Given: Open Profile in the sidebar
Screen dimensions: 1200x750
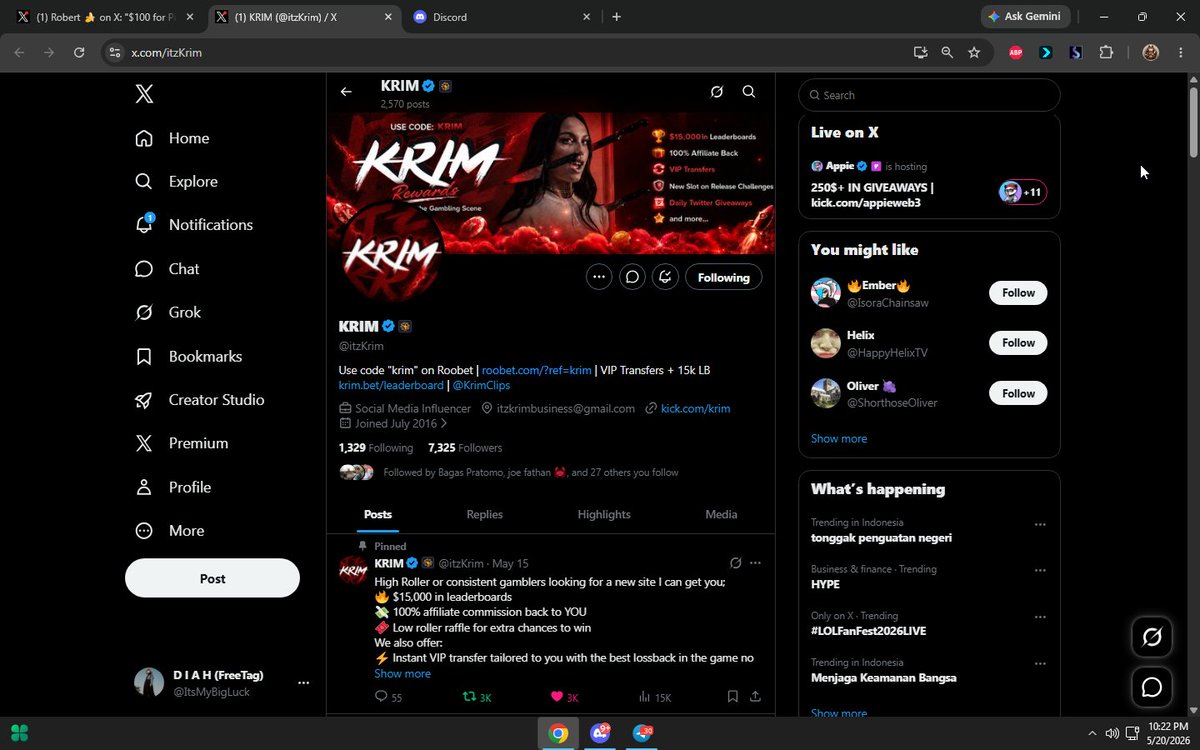Looking at the screenshot, I should [173, 487].
